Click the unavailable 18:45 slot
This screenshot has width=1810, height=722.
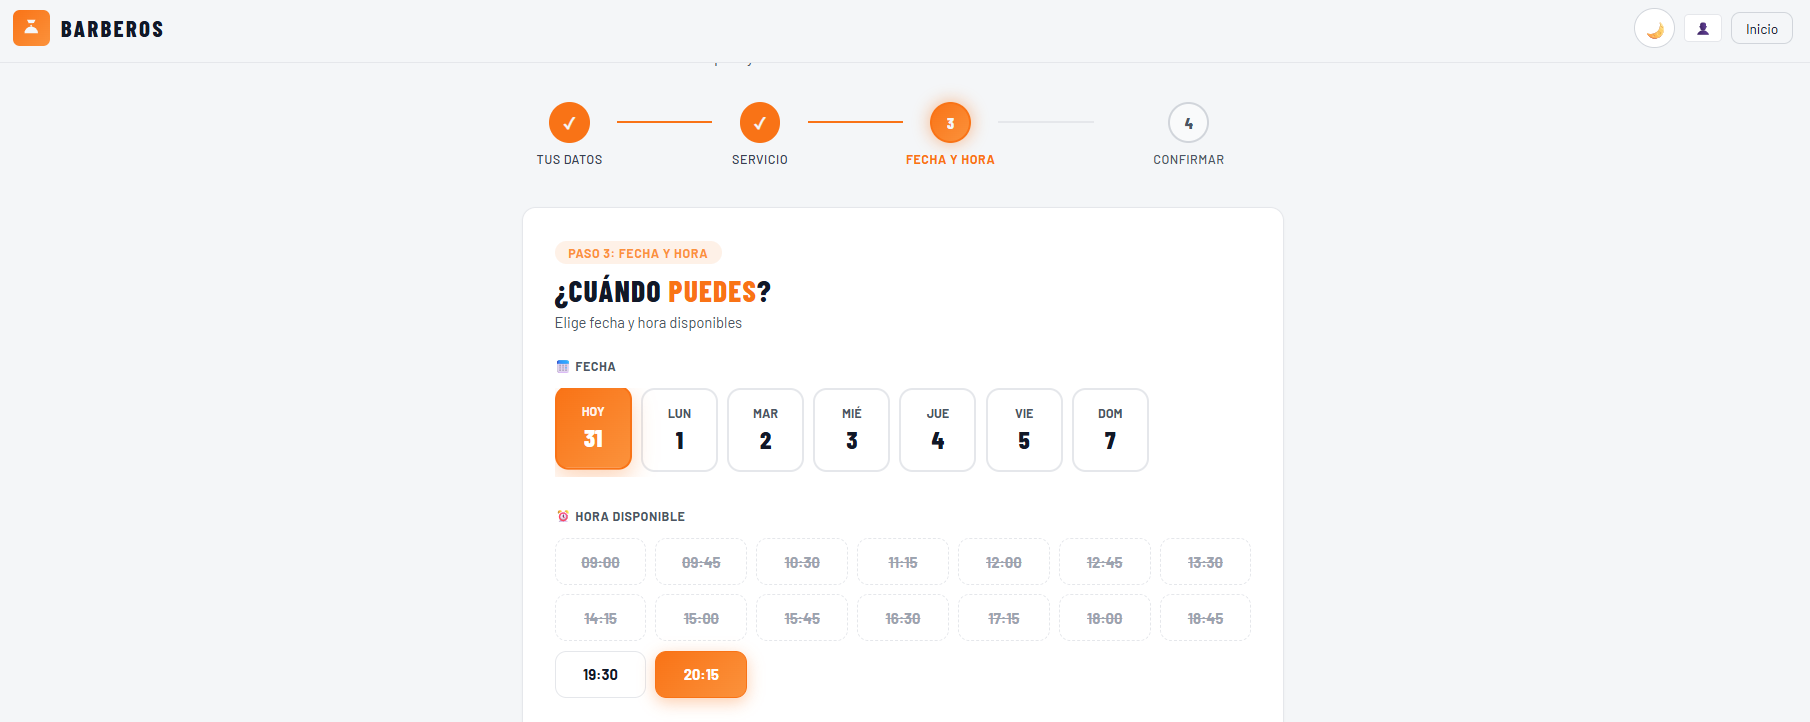click(1205, 618)
